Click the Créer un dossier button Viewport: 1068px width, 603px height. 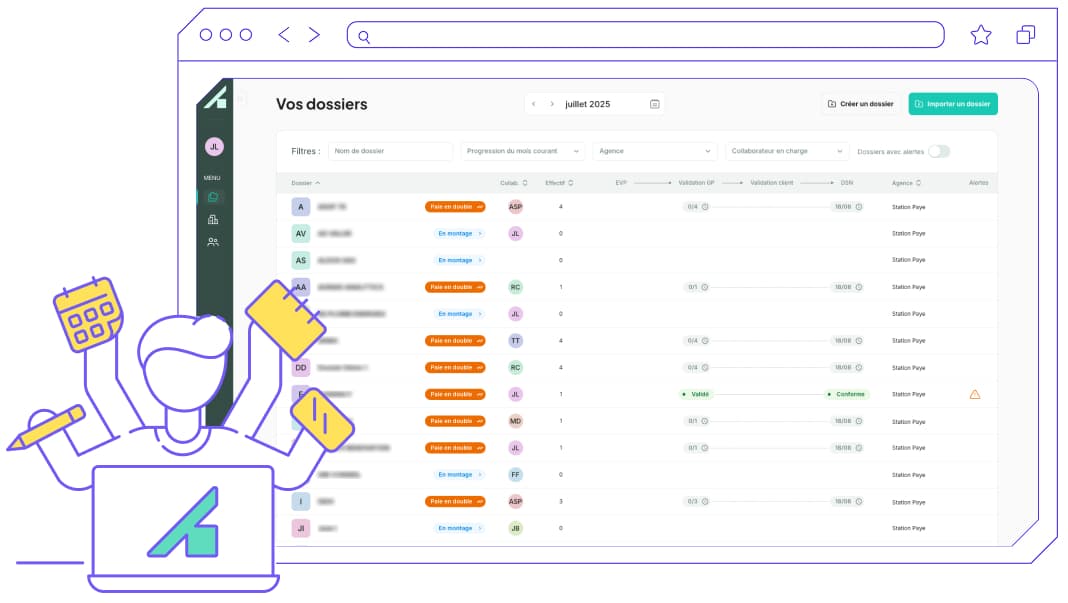click(859, 104)
